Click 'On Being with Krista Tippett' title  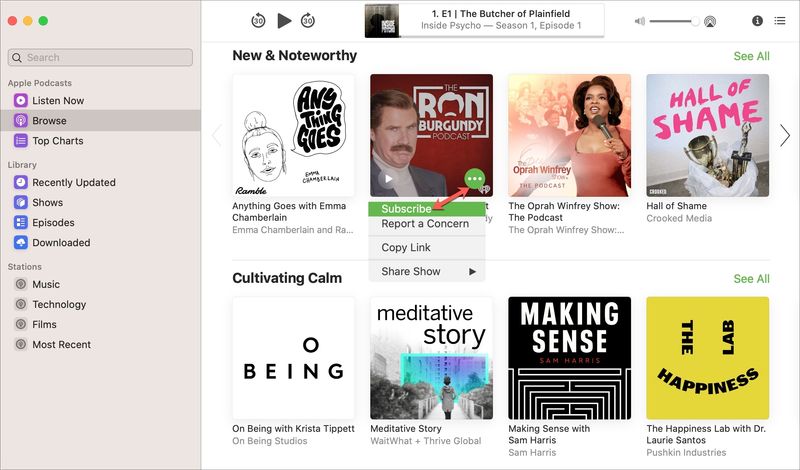pyautogui.click(x=293, y=429)
